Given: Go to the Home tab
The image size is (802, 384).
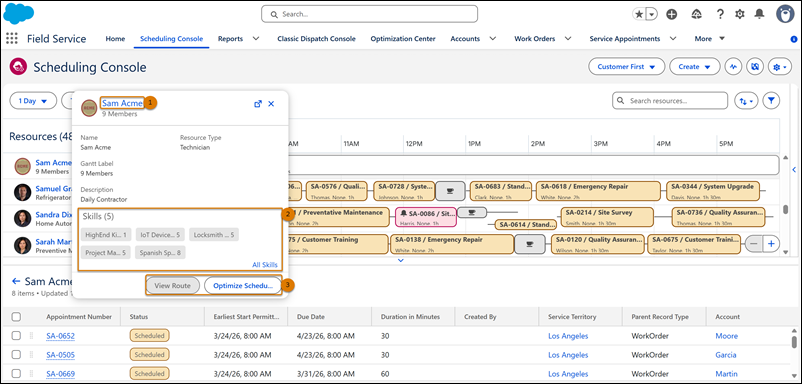Looking at the screenshot, I should point(115,38).
